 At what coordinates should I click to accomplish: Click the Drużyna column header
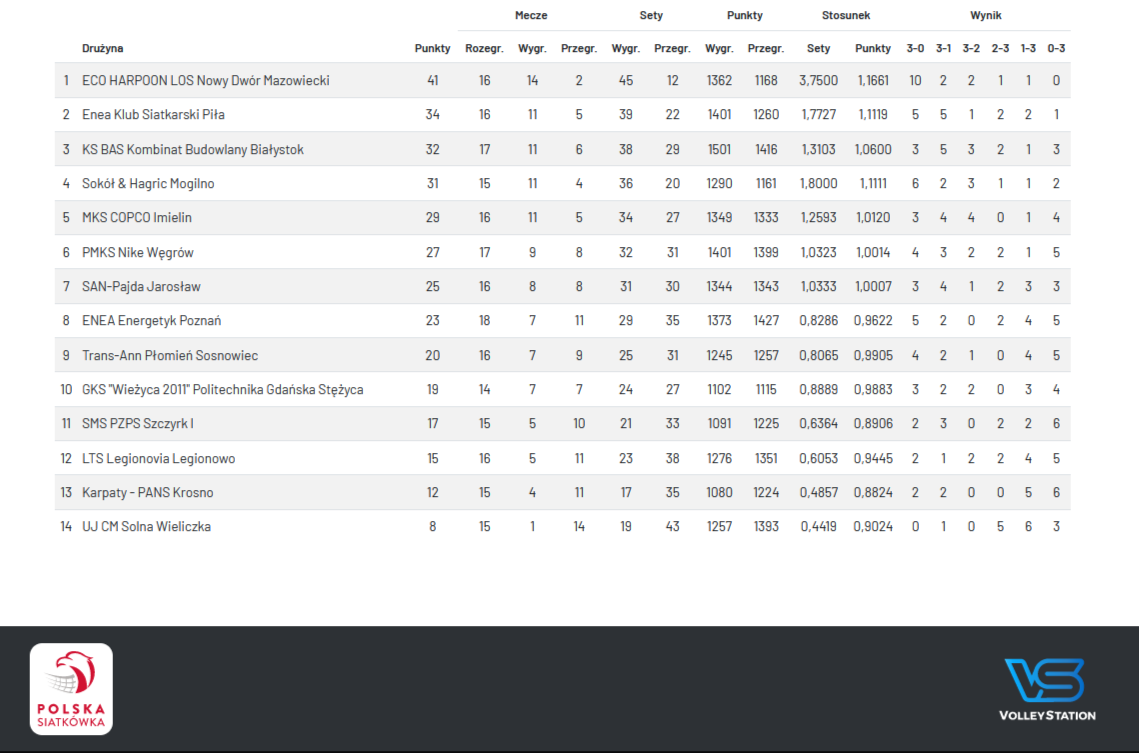point(103,48)
